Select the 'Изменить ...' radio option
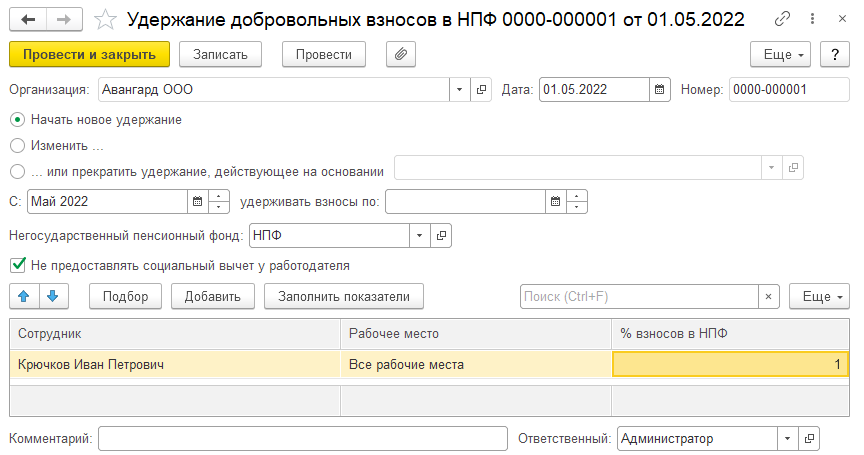 [x=17, y=146]
